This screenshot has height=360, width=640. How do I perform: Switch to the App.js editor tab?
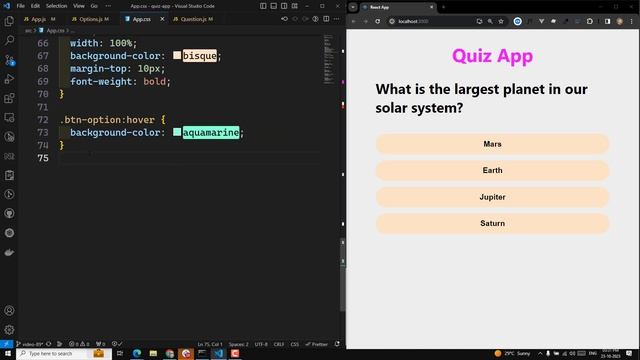pos(39,19)
